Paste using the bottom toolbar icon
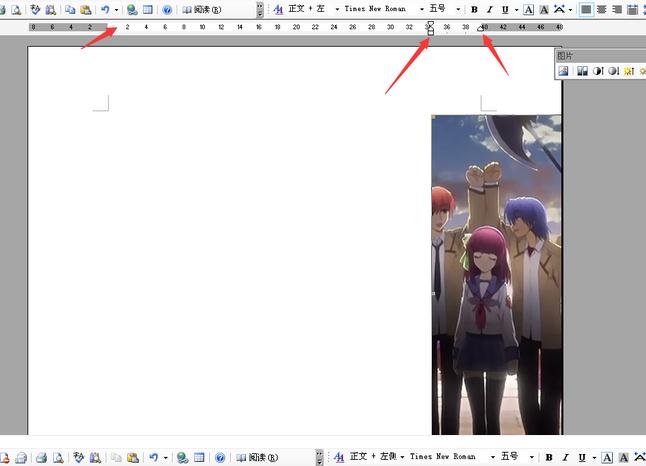Image resolution: width=646 pixels, height=466 pixels. click(x=133, y=457)
